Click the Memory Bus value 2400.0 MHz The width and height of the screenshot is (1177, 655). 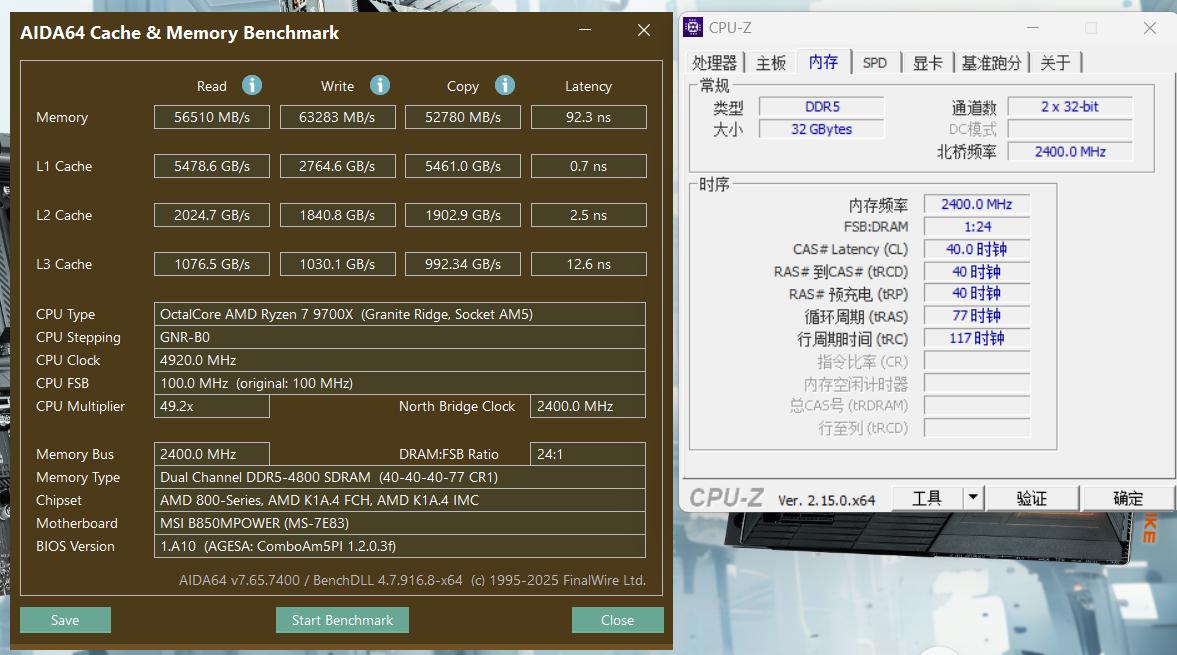212,454
